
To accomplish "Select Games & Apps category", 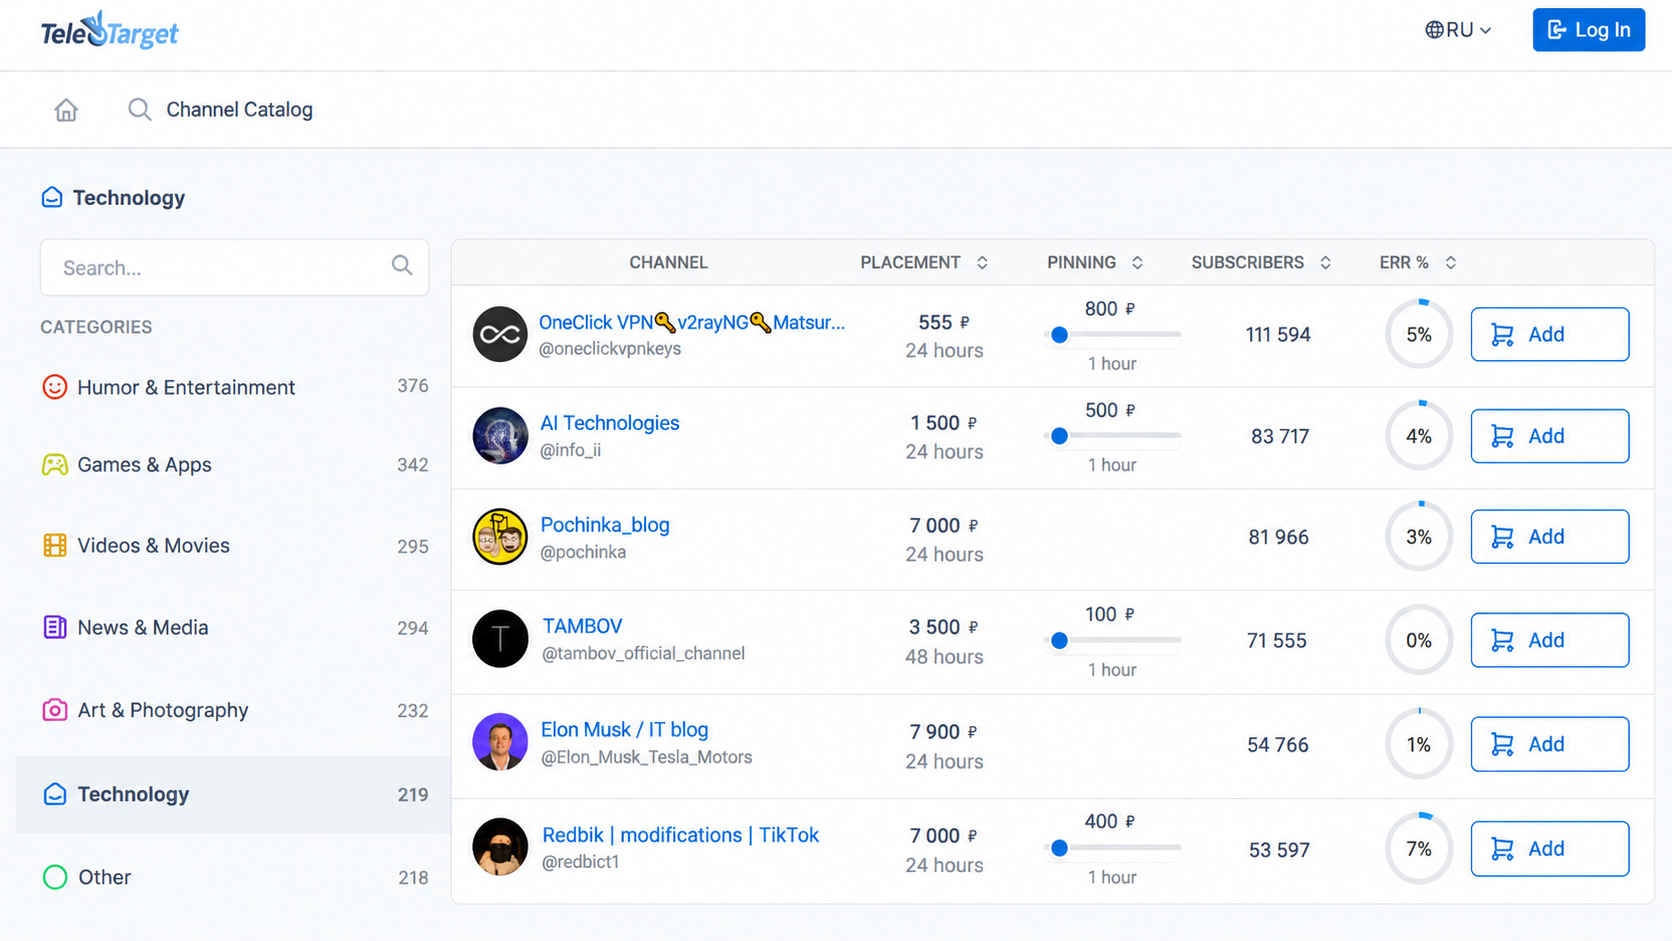I will coord(234,465).
